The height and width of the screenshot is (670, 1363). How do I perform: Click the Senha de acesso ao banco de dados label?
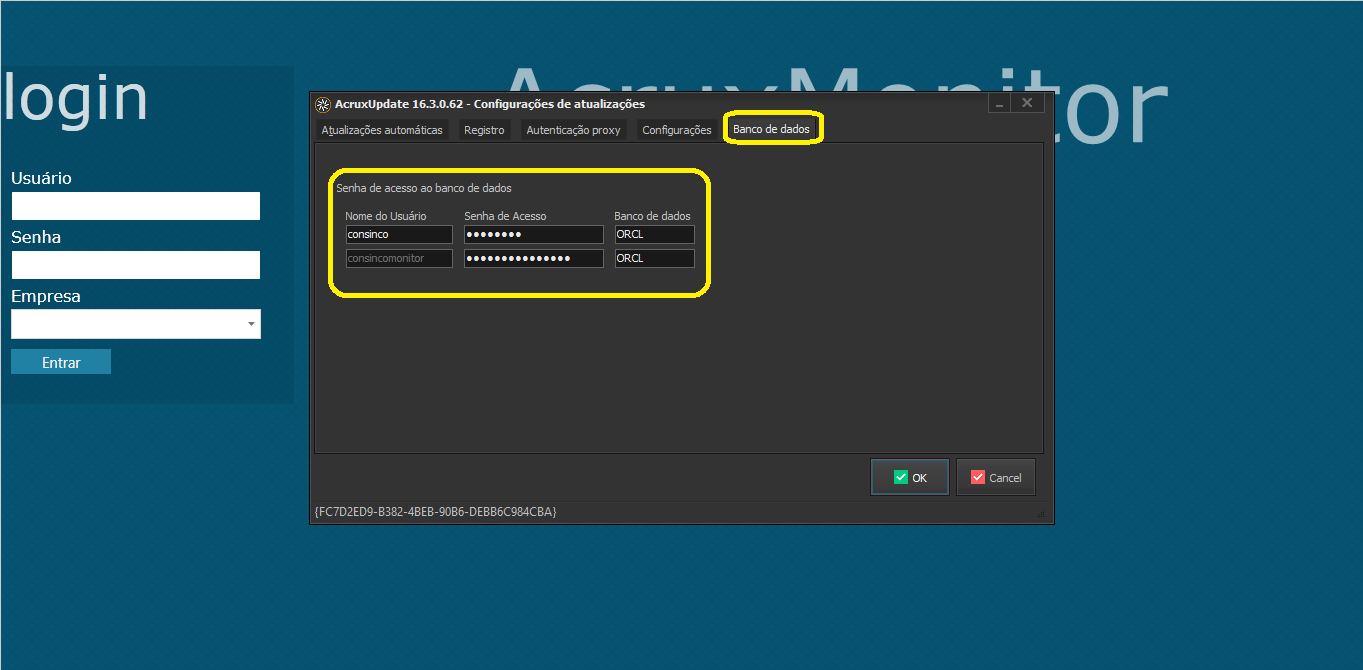(x=424, y=188)
